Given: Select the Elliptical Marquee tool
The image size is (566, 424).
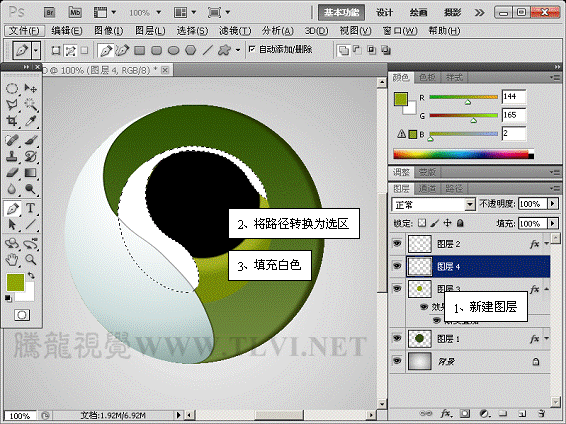Looking at the screenshot, I should 12,88.
